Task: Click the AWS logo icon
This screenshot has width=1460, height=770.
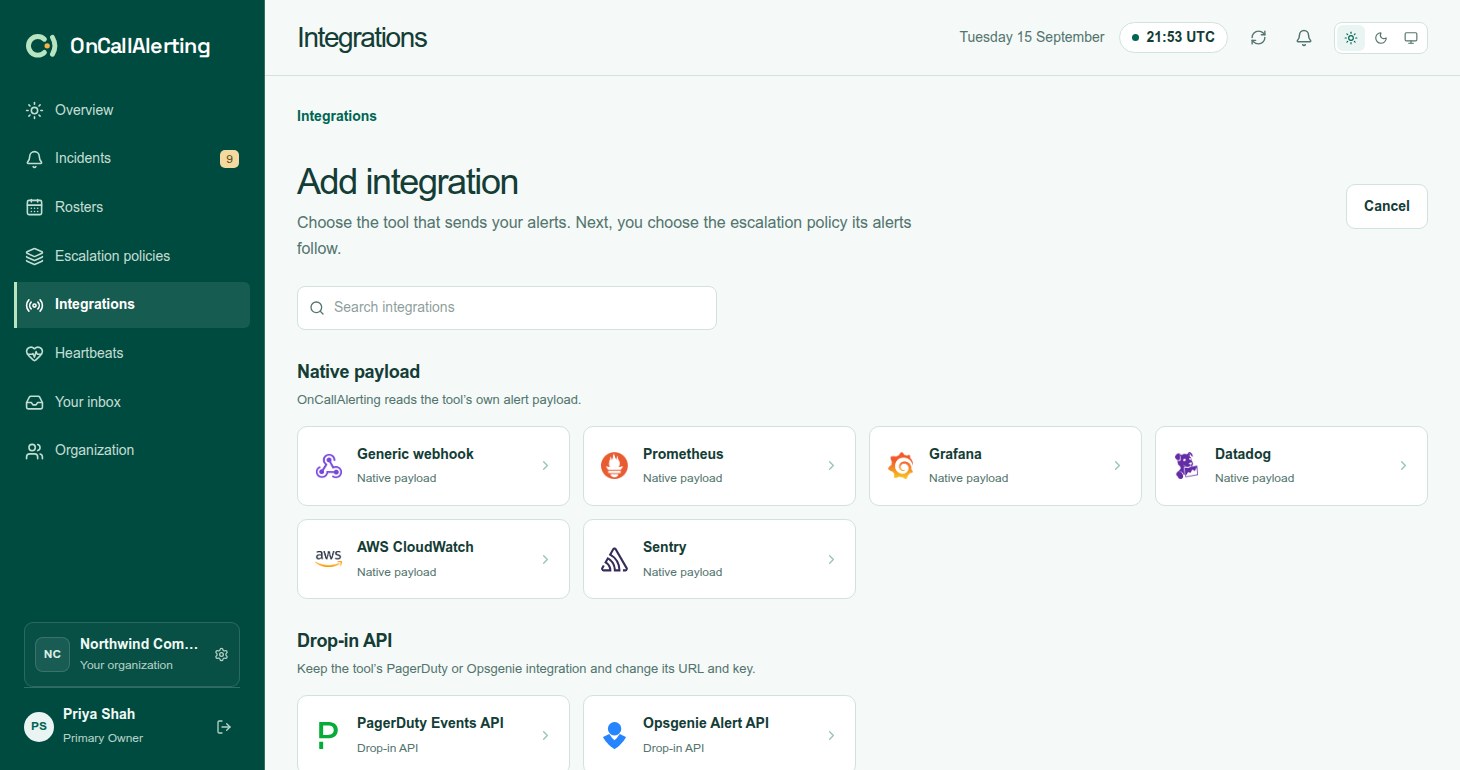Action: point(329,559)
